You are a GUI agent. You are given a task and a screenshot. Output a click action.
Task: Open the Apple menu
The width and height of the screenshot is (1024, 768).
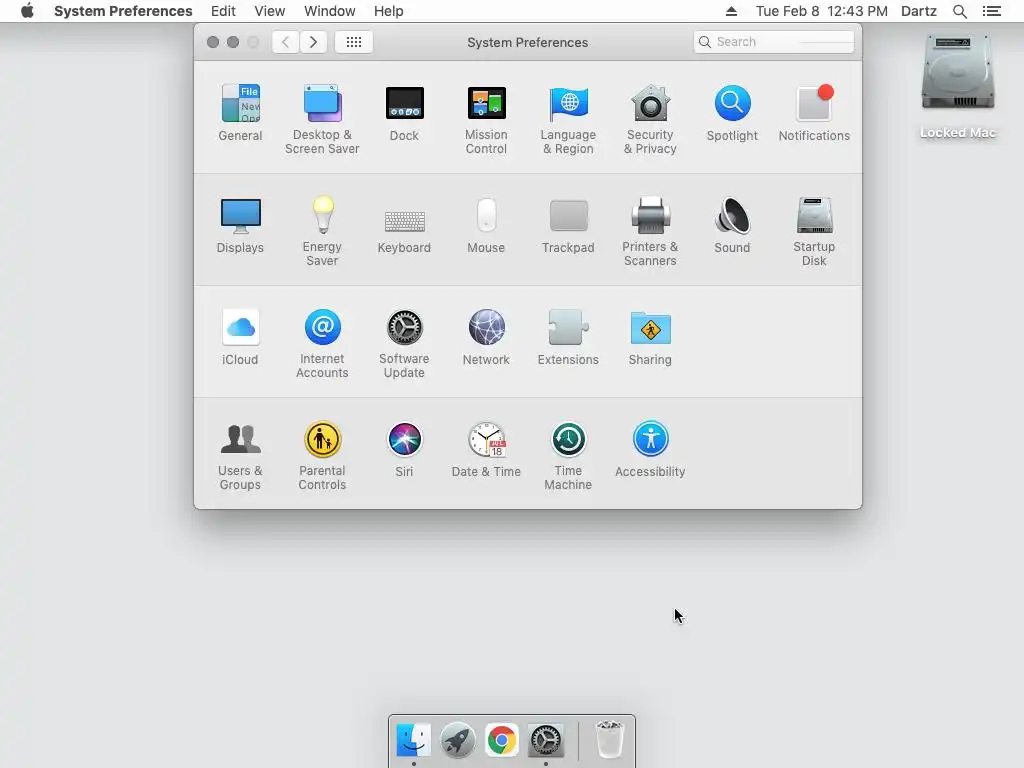[x=27, y=11]
